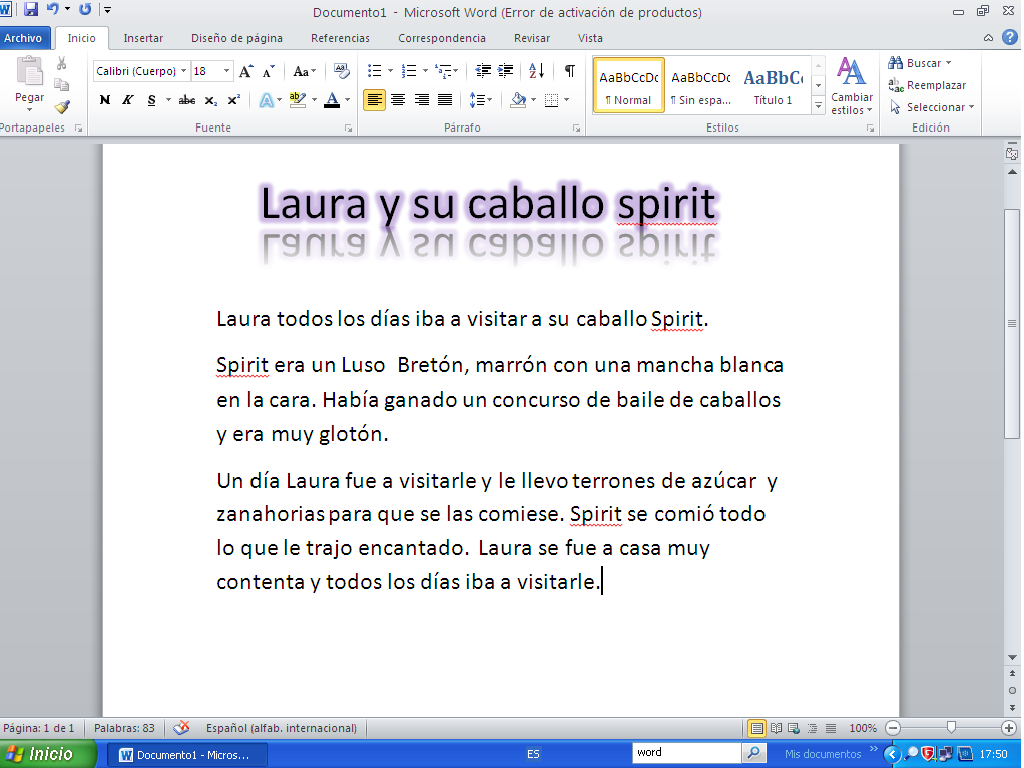Click the Format Painter brush icon
Viewport: 1024px width, 768px height.
click(x=62, y=107)
